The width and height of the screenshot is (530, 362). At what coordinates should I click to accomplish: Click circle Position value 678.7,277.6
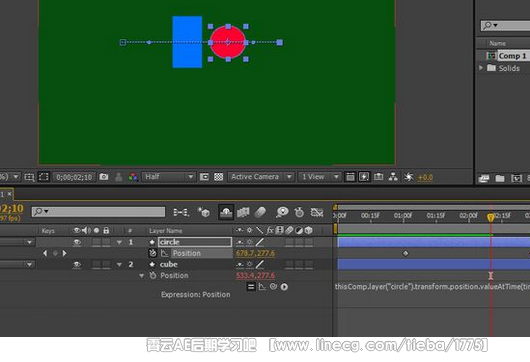tap(255, 253)
